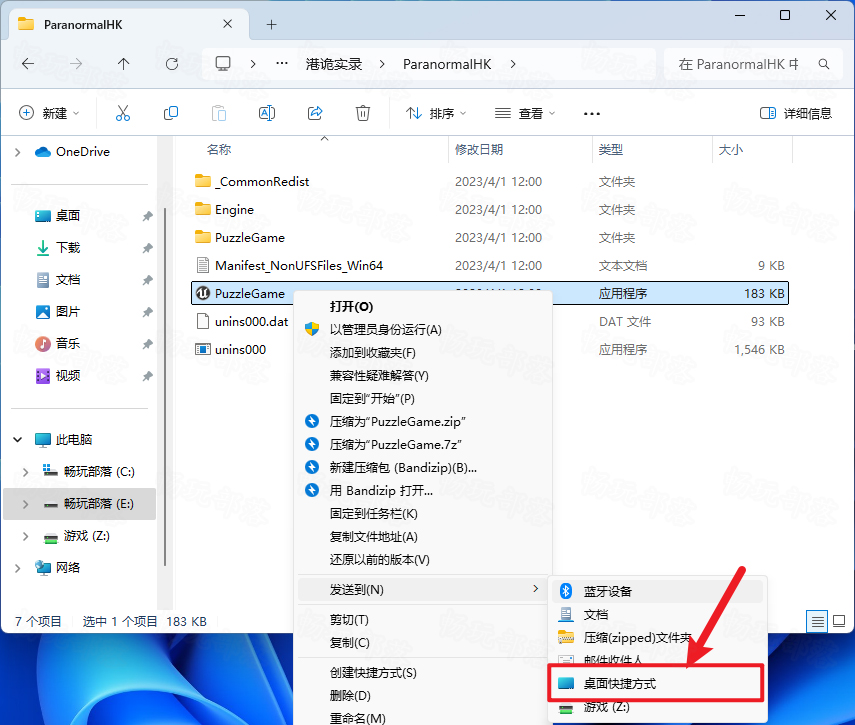The image size is (855, 725).
Task: Refresh the current folder view
Action: click(172, 64)
